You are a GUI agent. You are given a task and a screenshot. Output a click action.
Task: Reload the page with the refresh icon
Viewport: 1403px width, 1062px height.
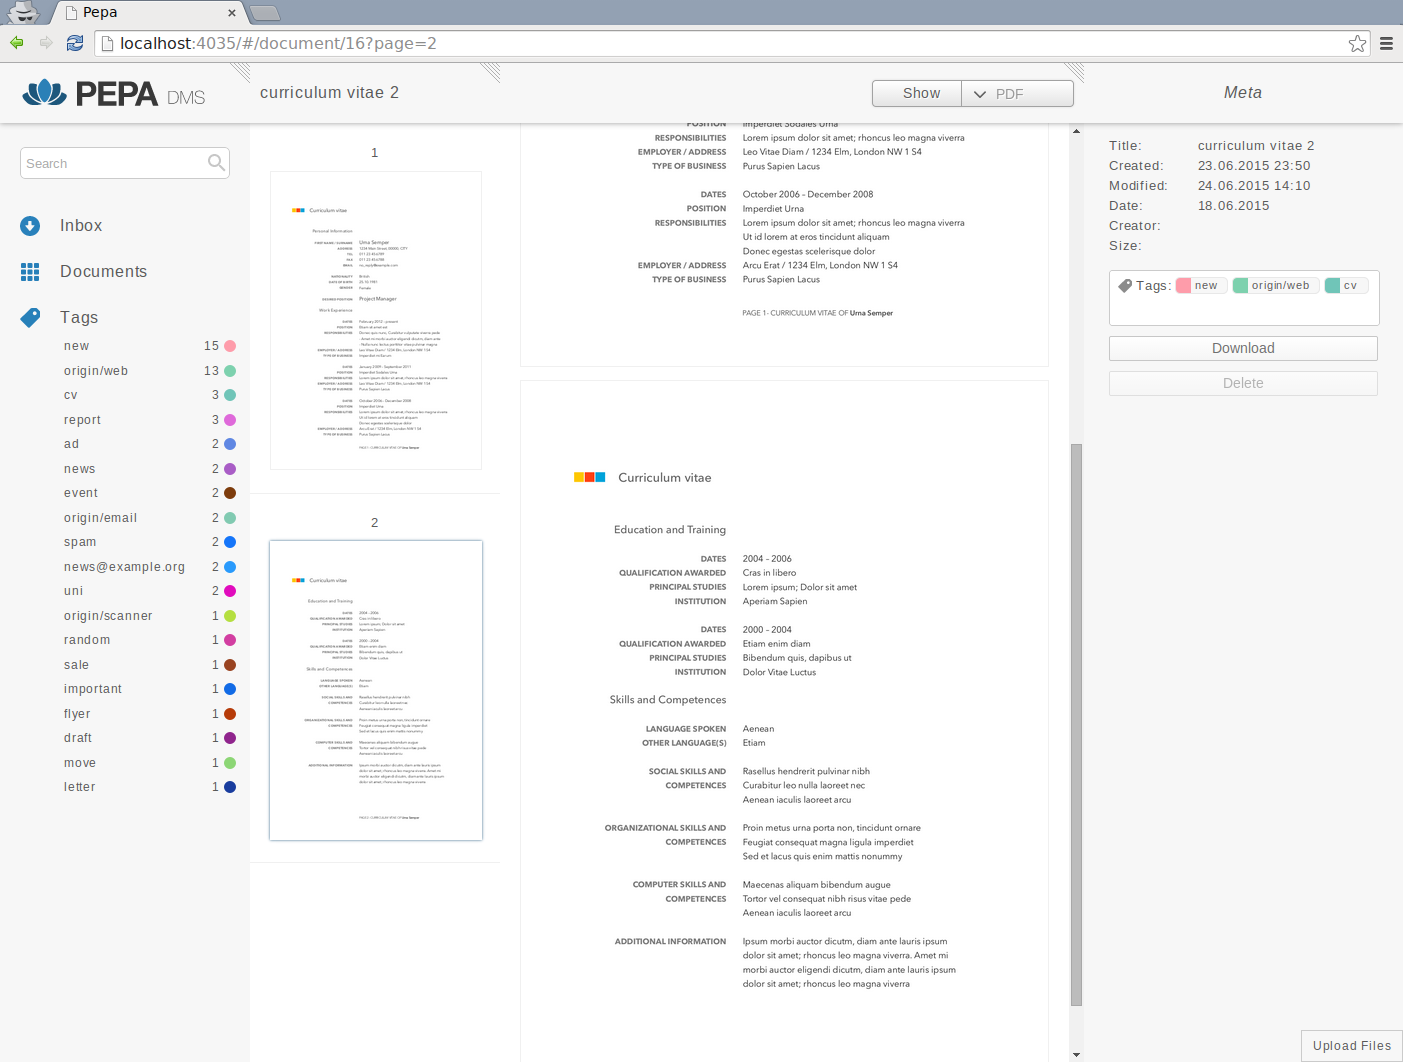pyautogui.click(x=74, y=43)
